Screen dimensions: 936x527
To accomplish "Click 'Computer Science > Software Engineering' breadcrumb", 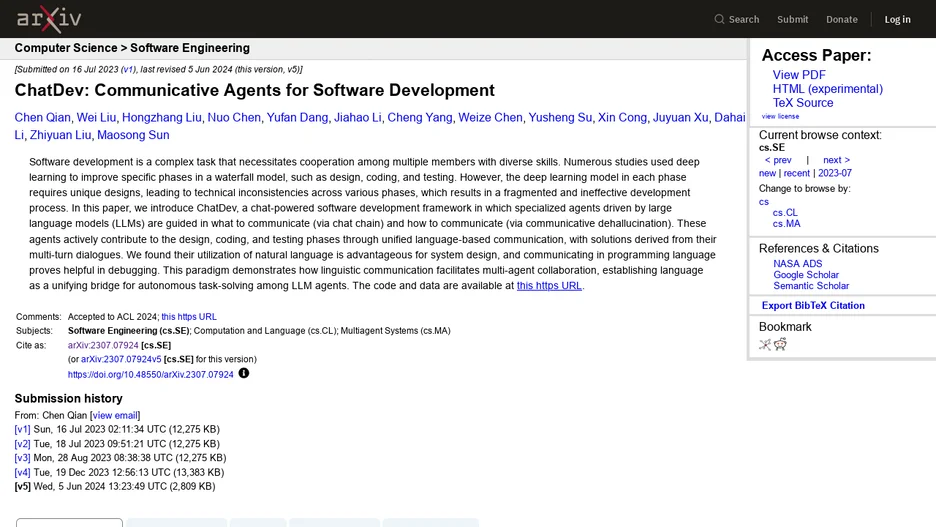I will tap(132, 48).
